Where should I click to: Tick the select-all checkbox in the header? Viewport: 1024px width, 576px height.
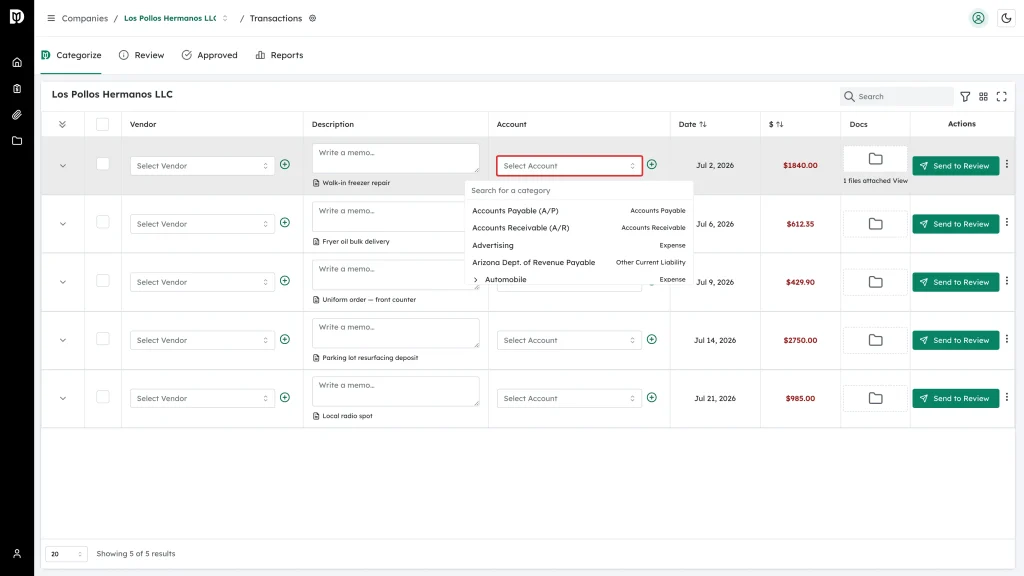[103, 124]
